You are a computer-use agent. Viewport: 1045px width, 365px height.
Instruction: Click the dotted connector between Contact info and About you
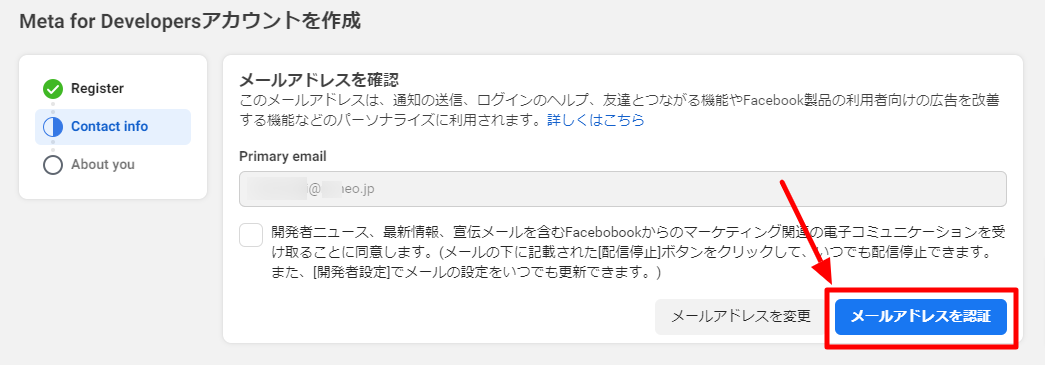point(53,145)
